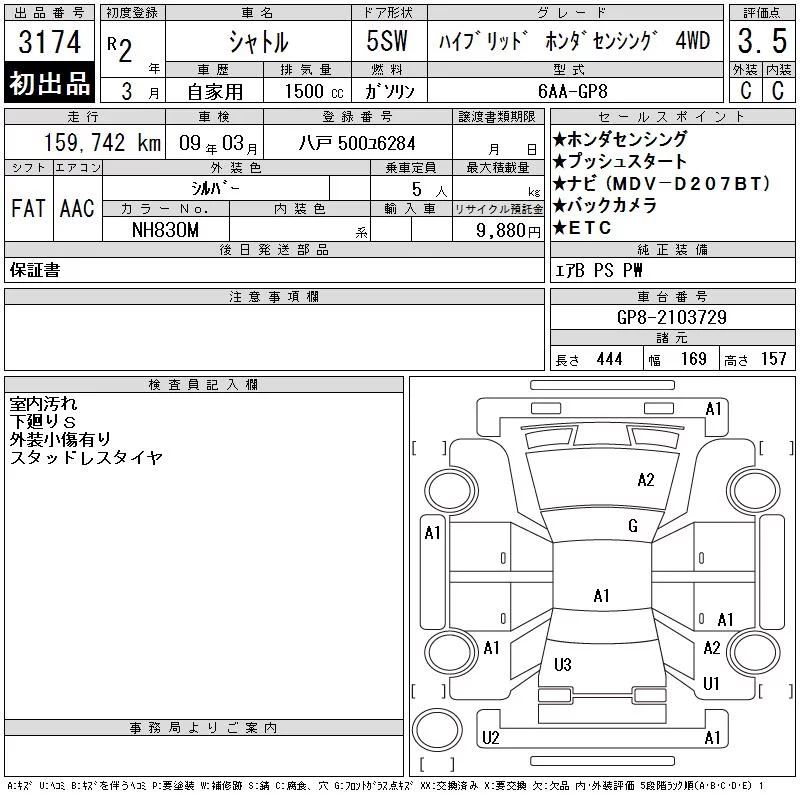Click the G windshield chip mark
The image size is (800, 800).
coord(633,526)
